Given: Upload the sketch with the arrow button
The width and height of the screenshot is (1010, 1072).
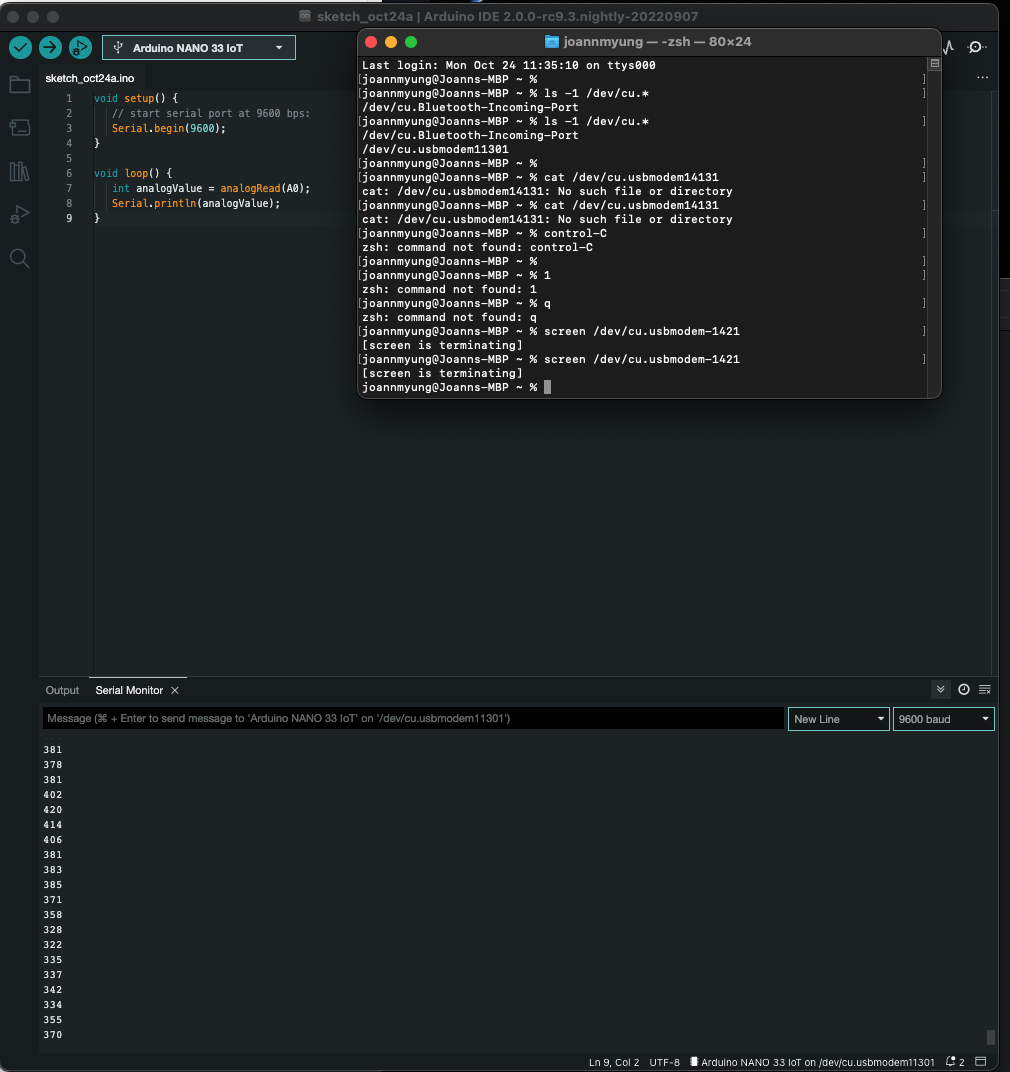Looking at the screenshot, I should [50, 47].
